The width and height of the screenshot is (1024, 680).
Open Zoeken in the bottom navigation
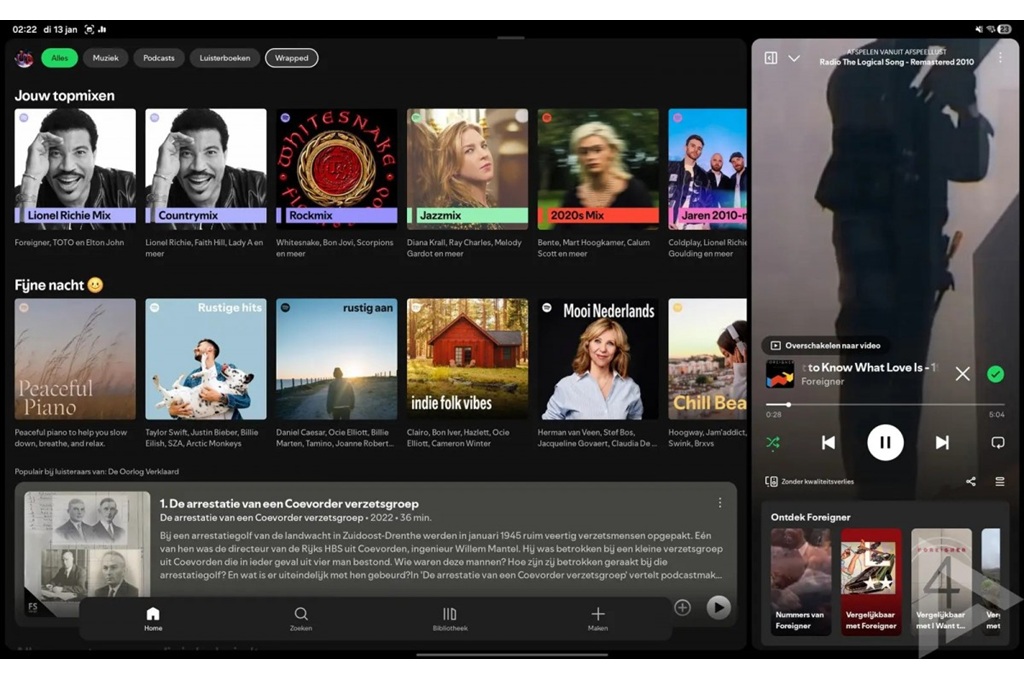301,618
